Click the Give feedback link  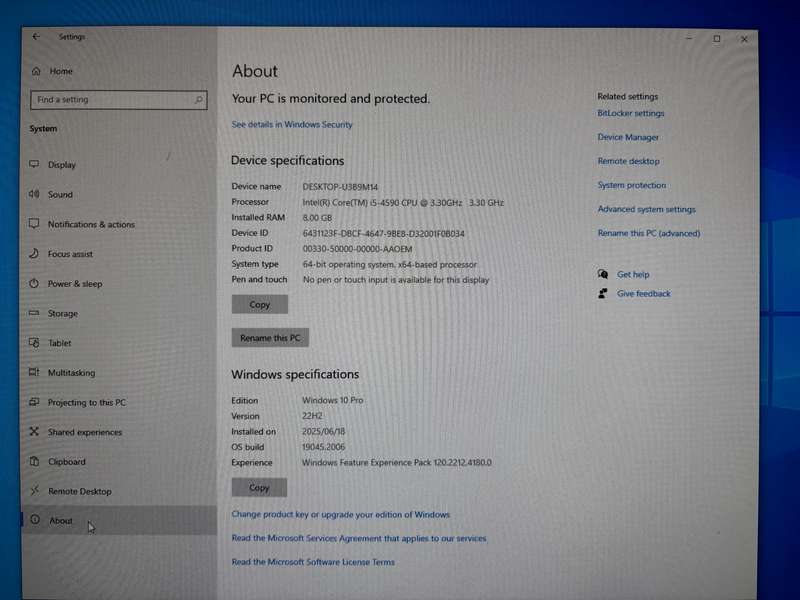643,293
